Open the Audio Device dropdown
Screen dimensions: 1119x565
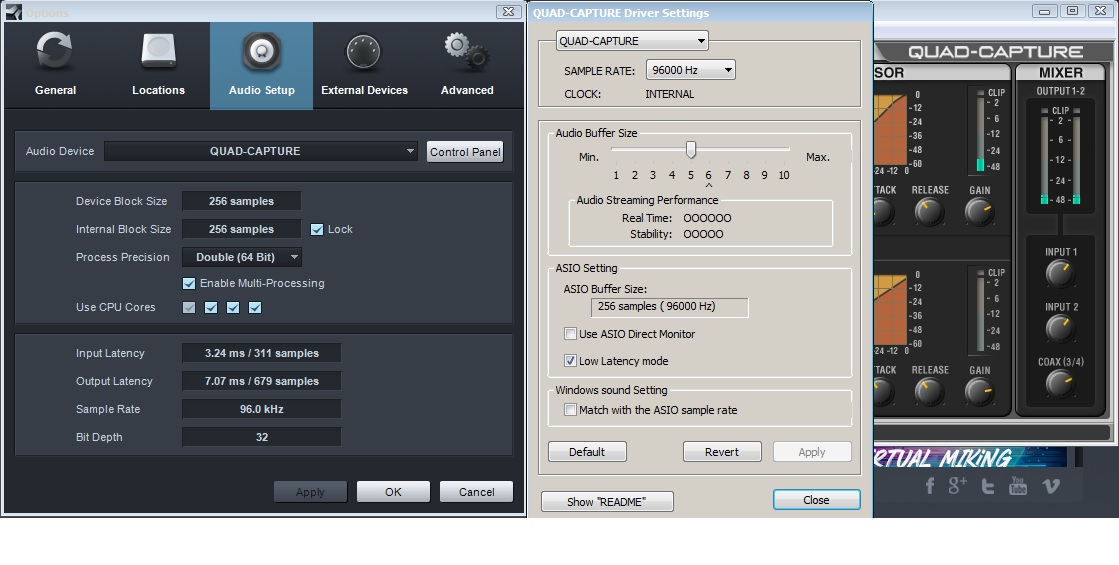point(260,151)
